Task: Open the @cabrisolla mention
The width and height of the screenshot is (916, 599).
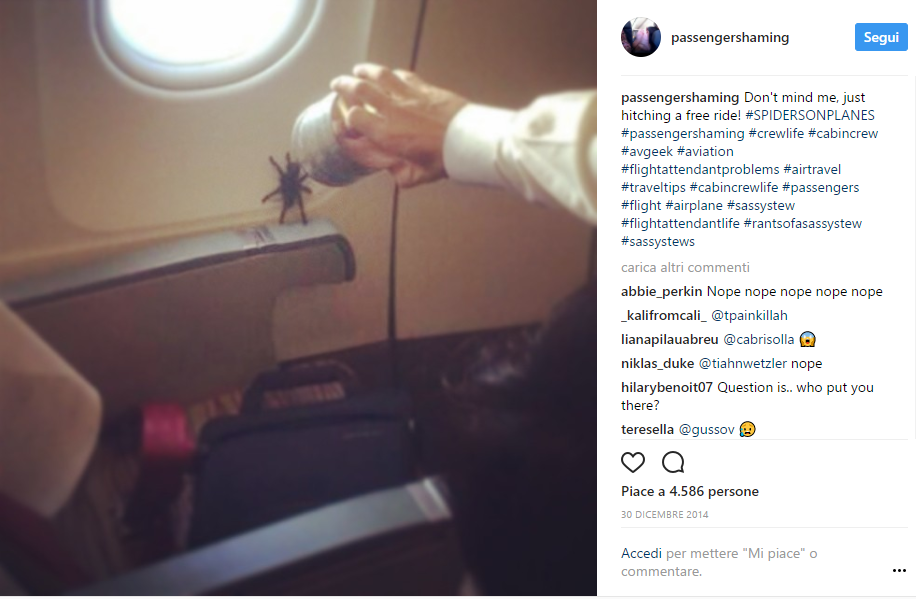Action: coord(758,340)
